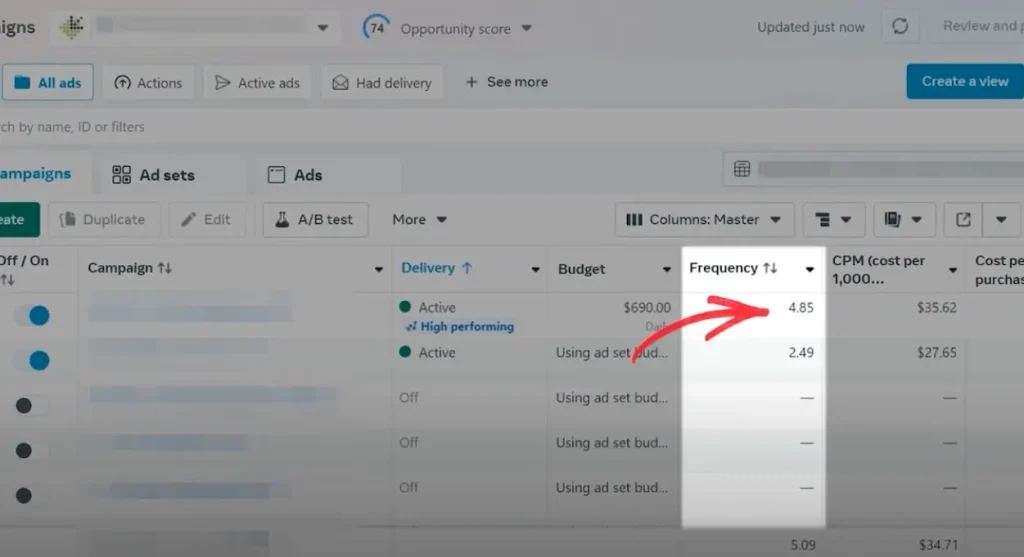Switch to the Campaigns tab
The height and width of the screenshot is (557, 1024).
click(36, 174)
